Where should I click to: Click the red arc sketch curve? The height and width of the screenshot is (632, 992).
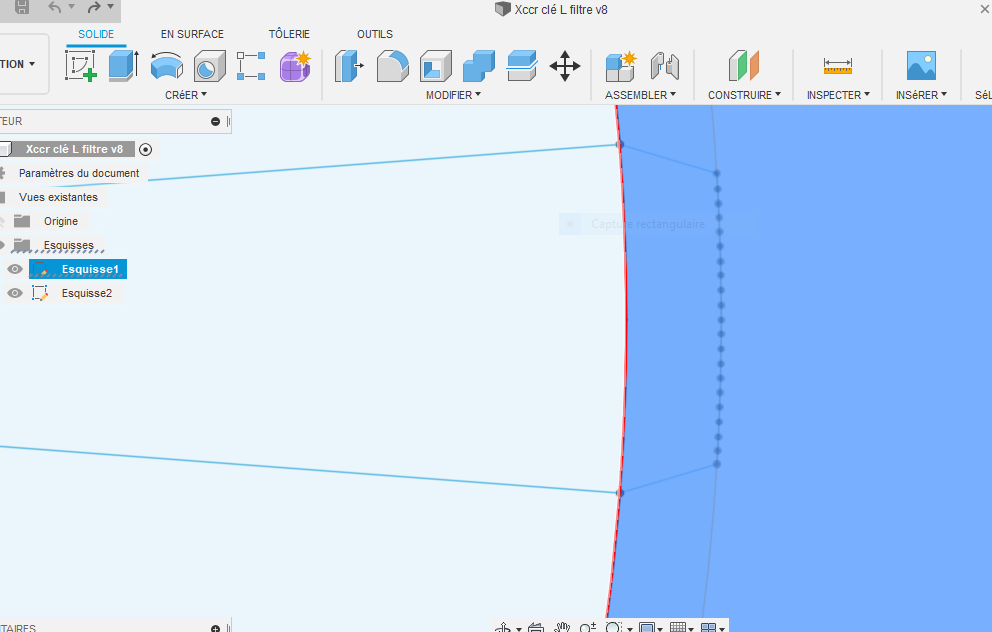point(625,316)
